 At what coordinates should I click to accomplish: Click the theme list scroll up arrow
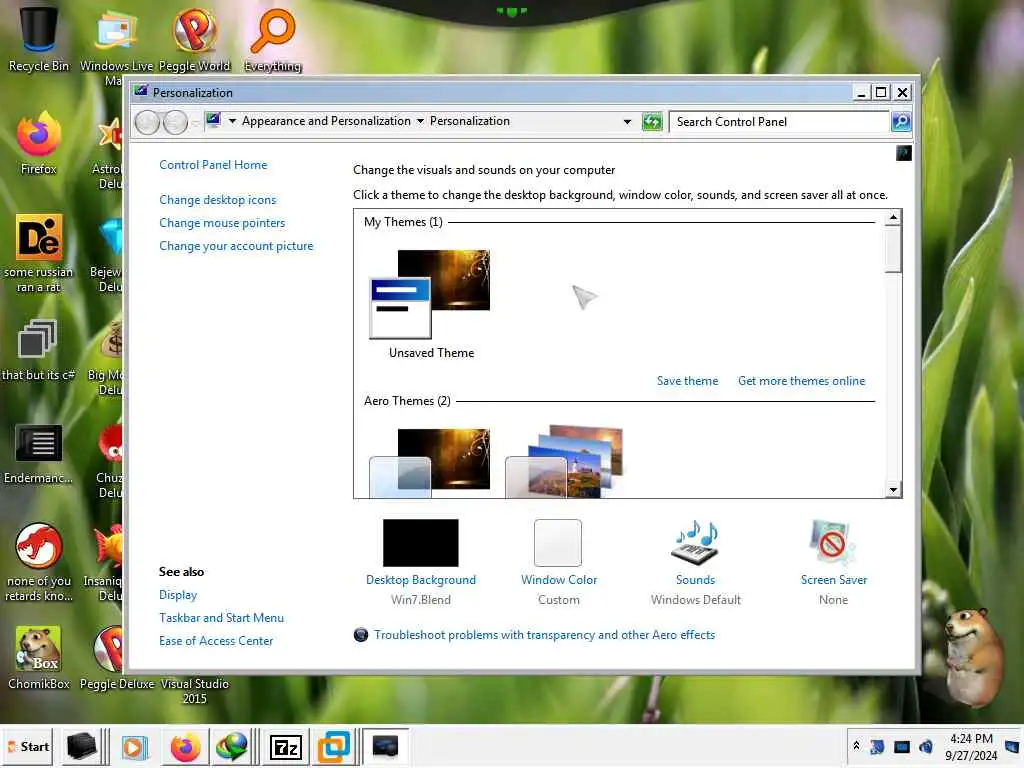[x=893, y=217]
